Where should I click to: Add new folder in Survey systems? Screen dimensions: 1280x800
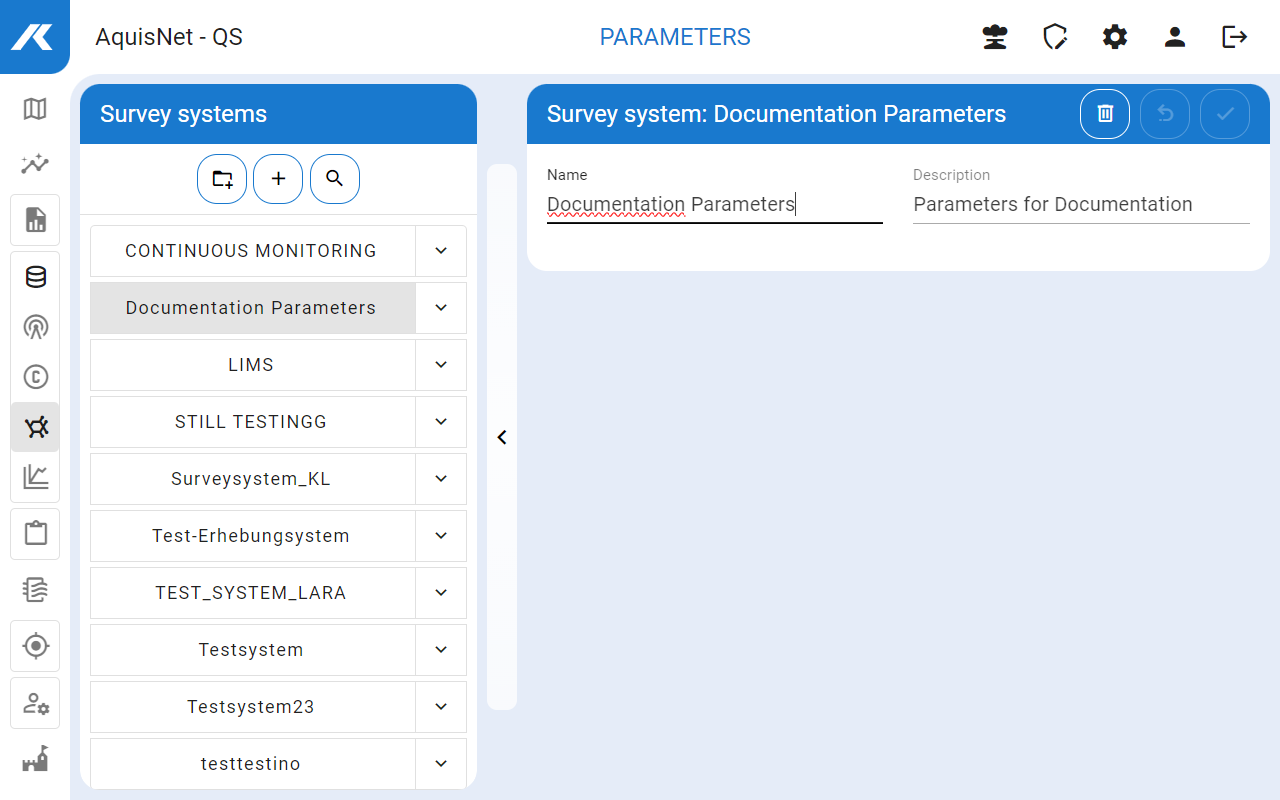[x=222, y=179]
